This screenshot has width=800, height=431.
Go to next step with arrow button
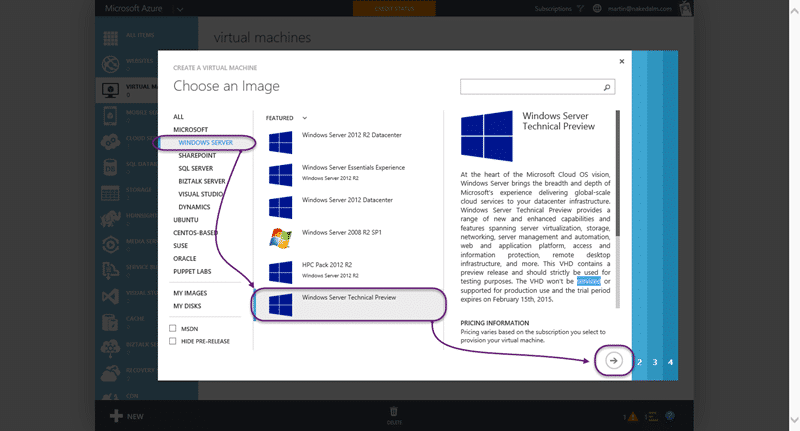point(614,361)
